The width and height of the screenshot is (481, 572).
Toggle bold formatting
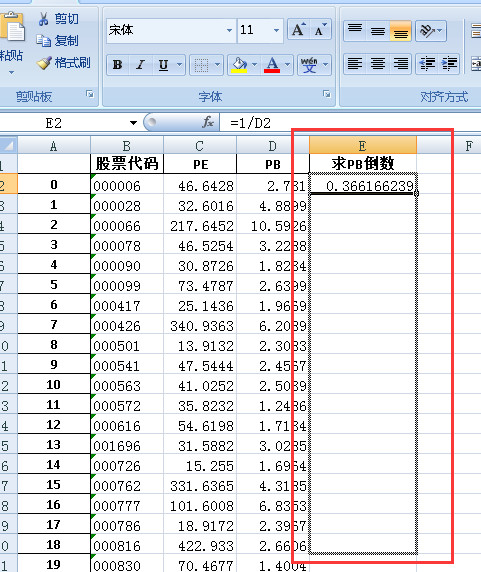click(x=118, y=65)
